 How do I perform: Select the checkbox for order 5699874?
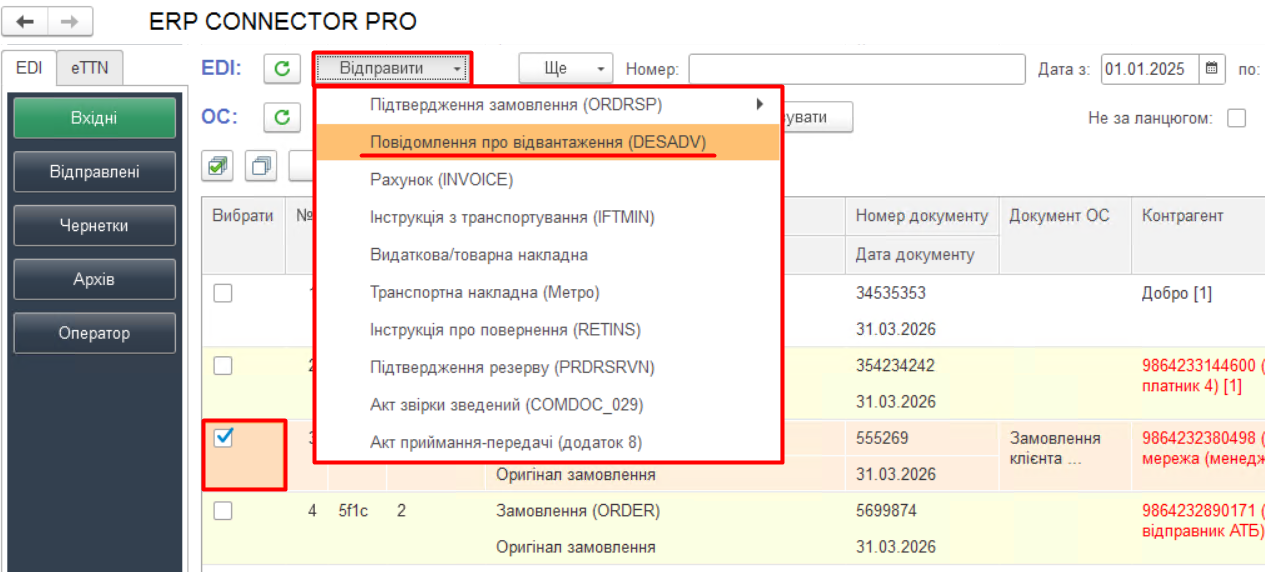[x=224, y=511]
